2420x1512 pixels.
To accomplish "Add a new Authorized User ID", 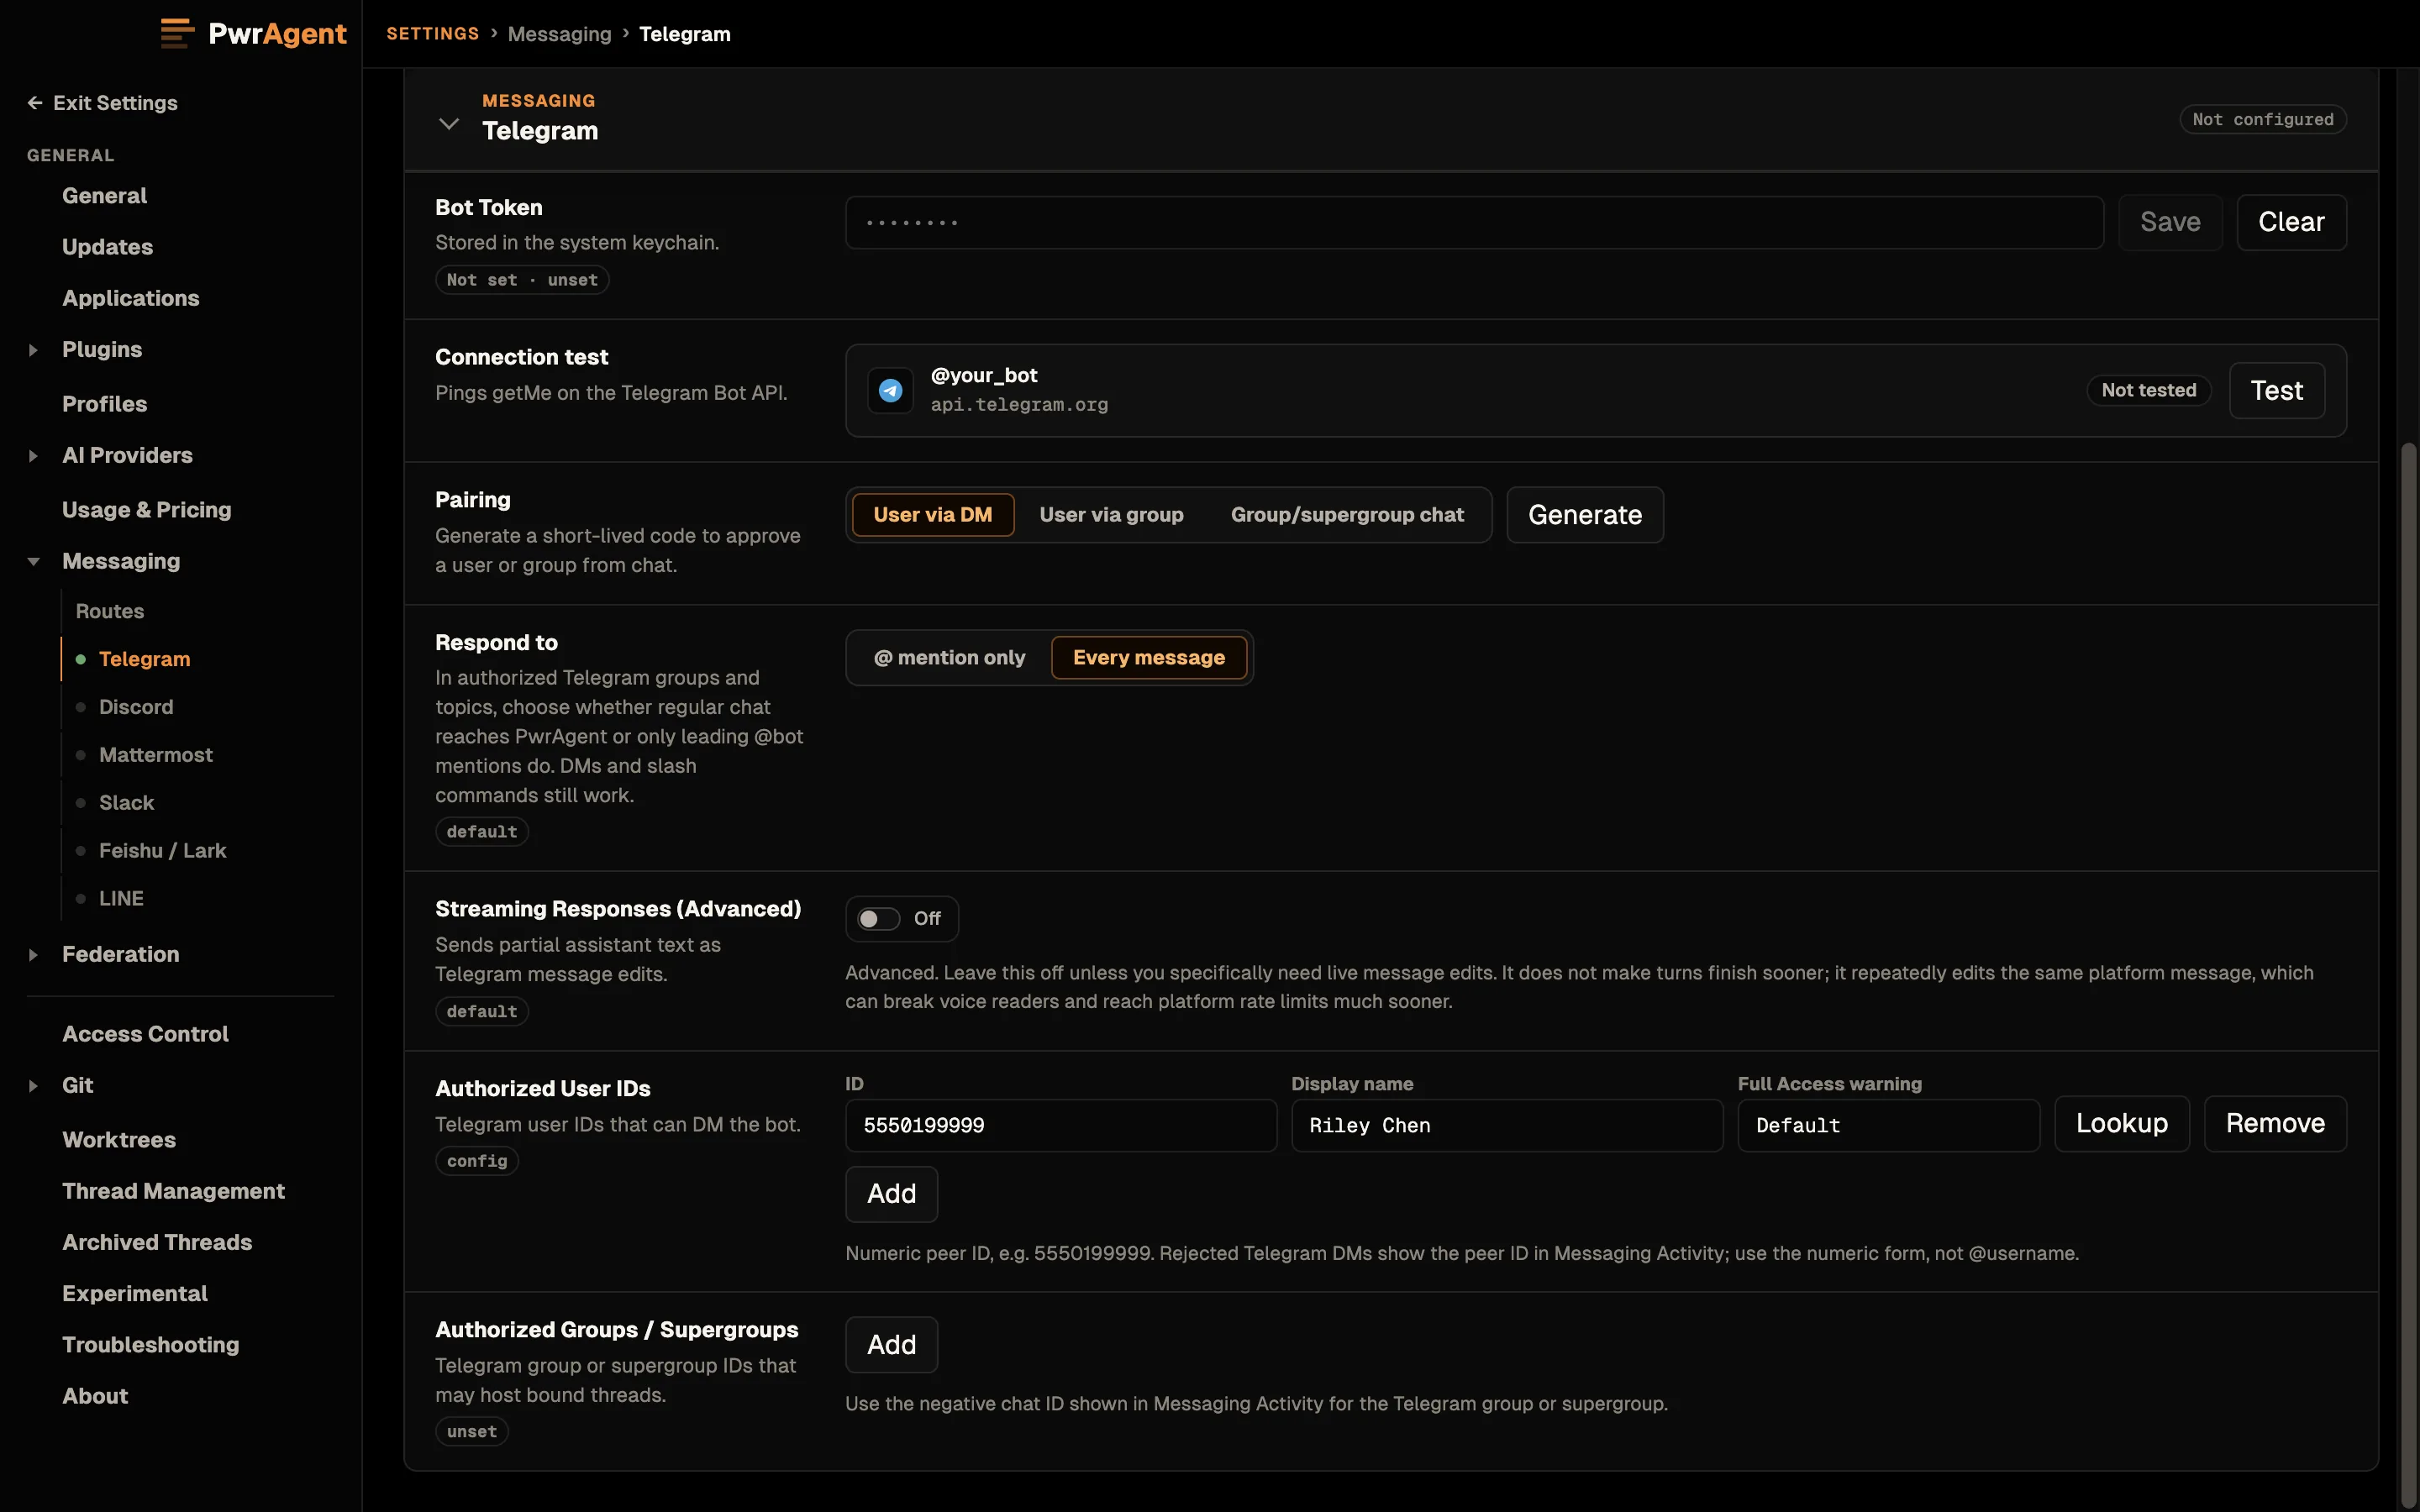I will 891,1194.
